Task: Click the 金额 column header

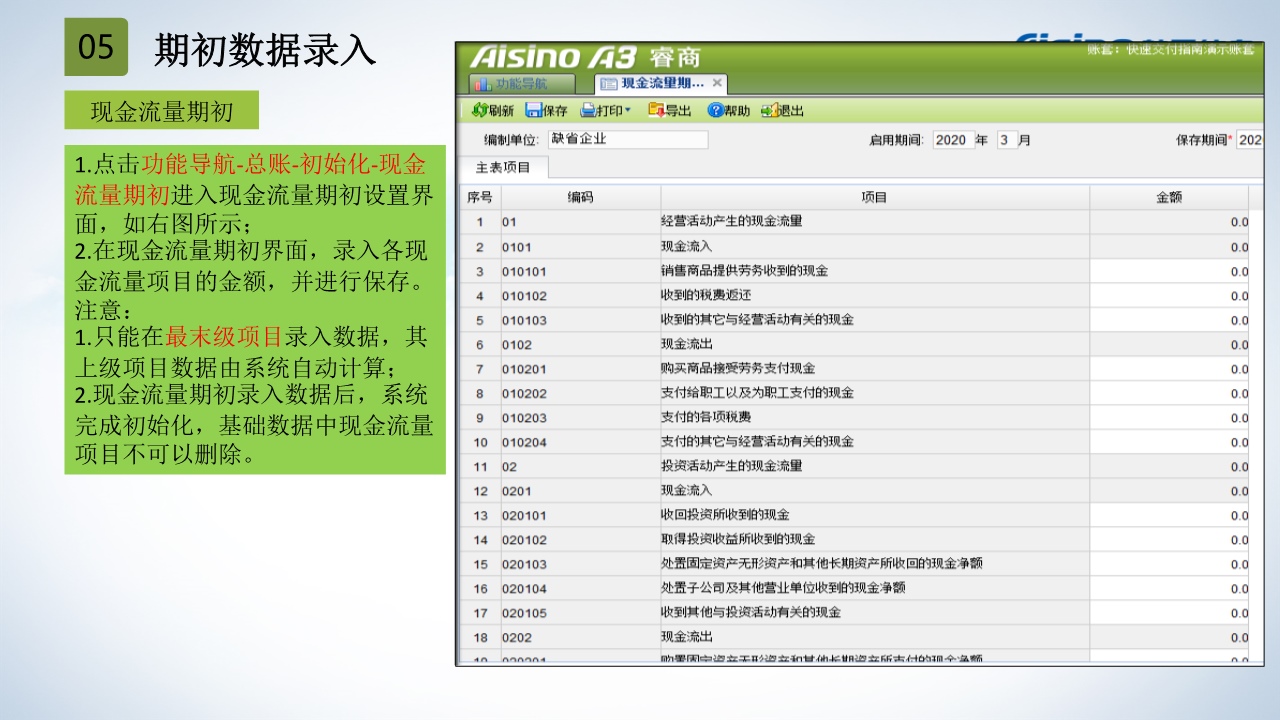Action: tap(1168, 197)
